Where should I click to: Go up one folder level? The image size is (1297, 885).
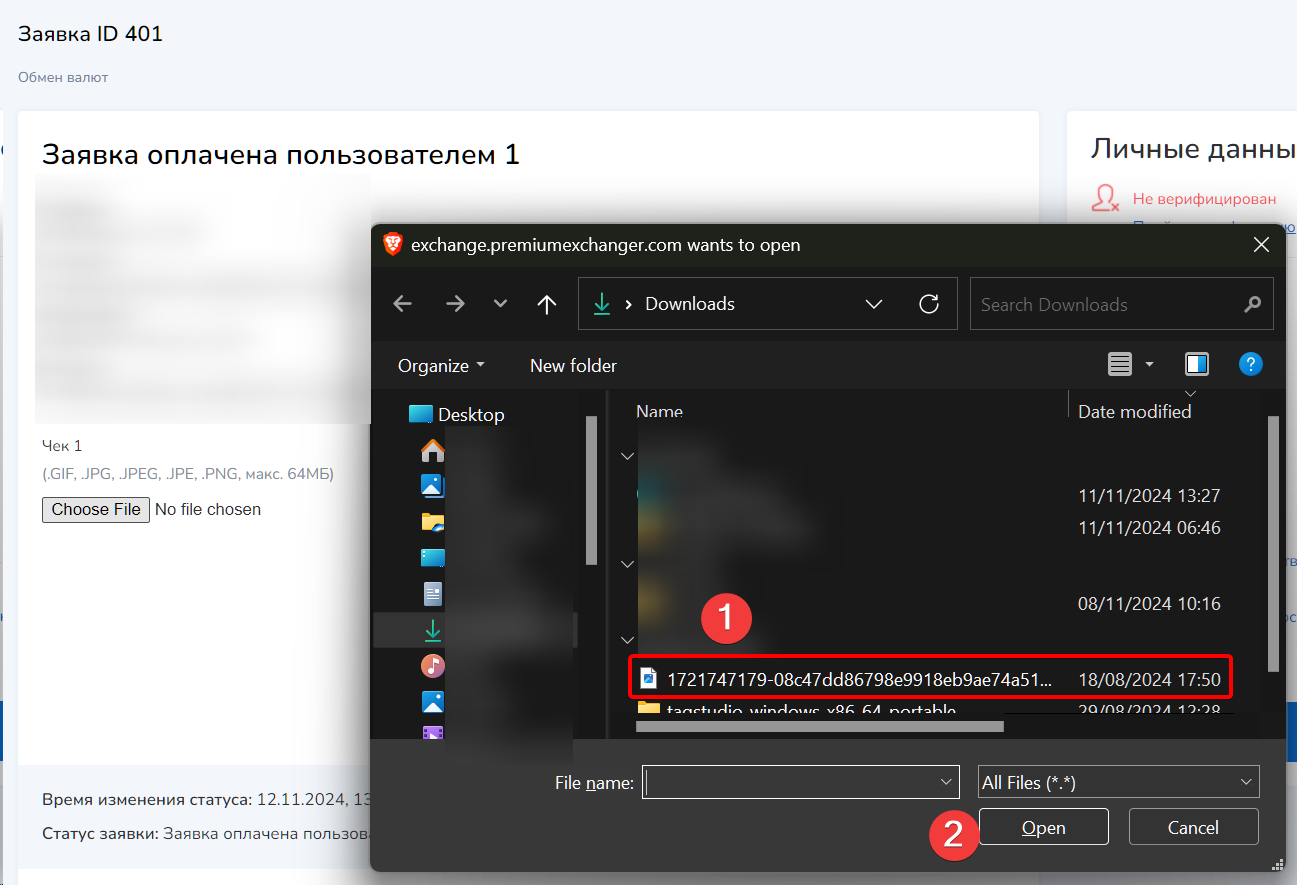click(547, 304)
